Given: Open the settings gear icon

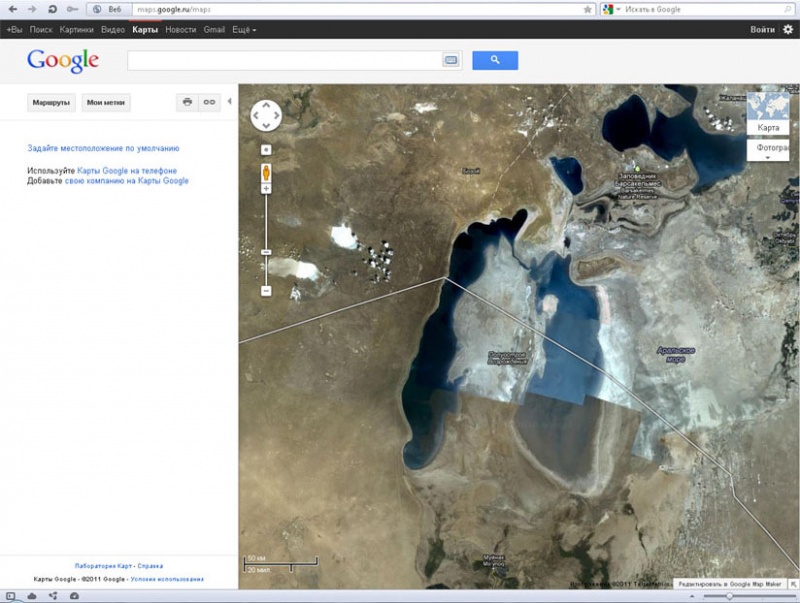Looking at the screenshot, I should pos(788,30).
